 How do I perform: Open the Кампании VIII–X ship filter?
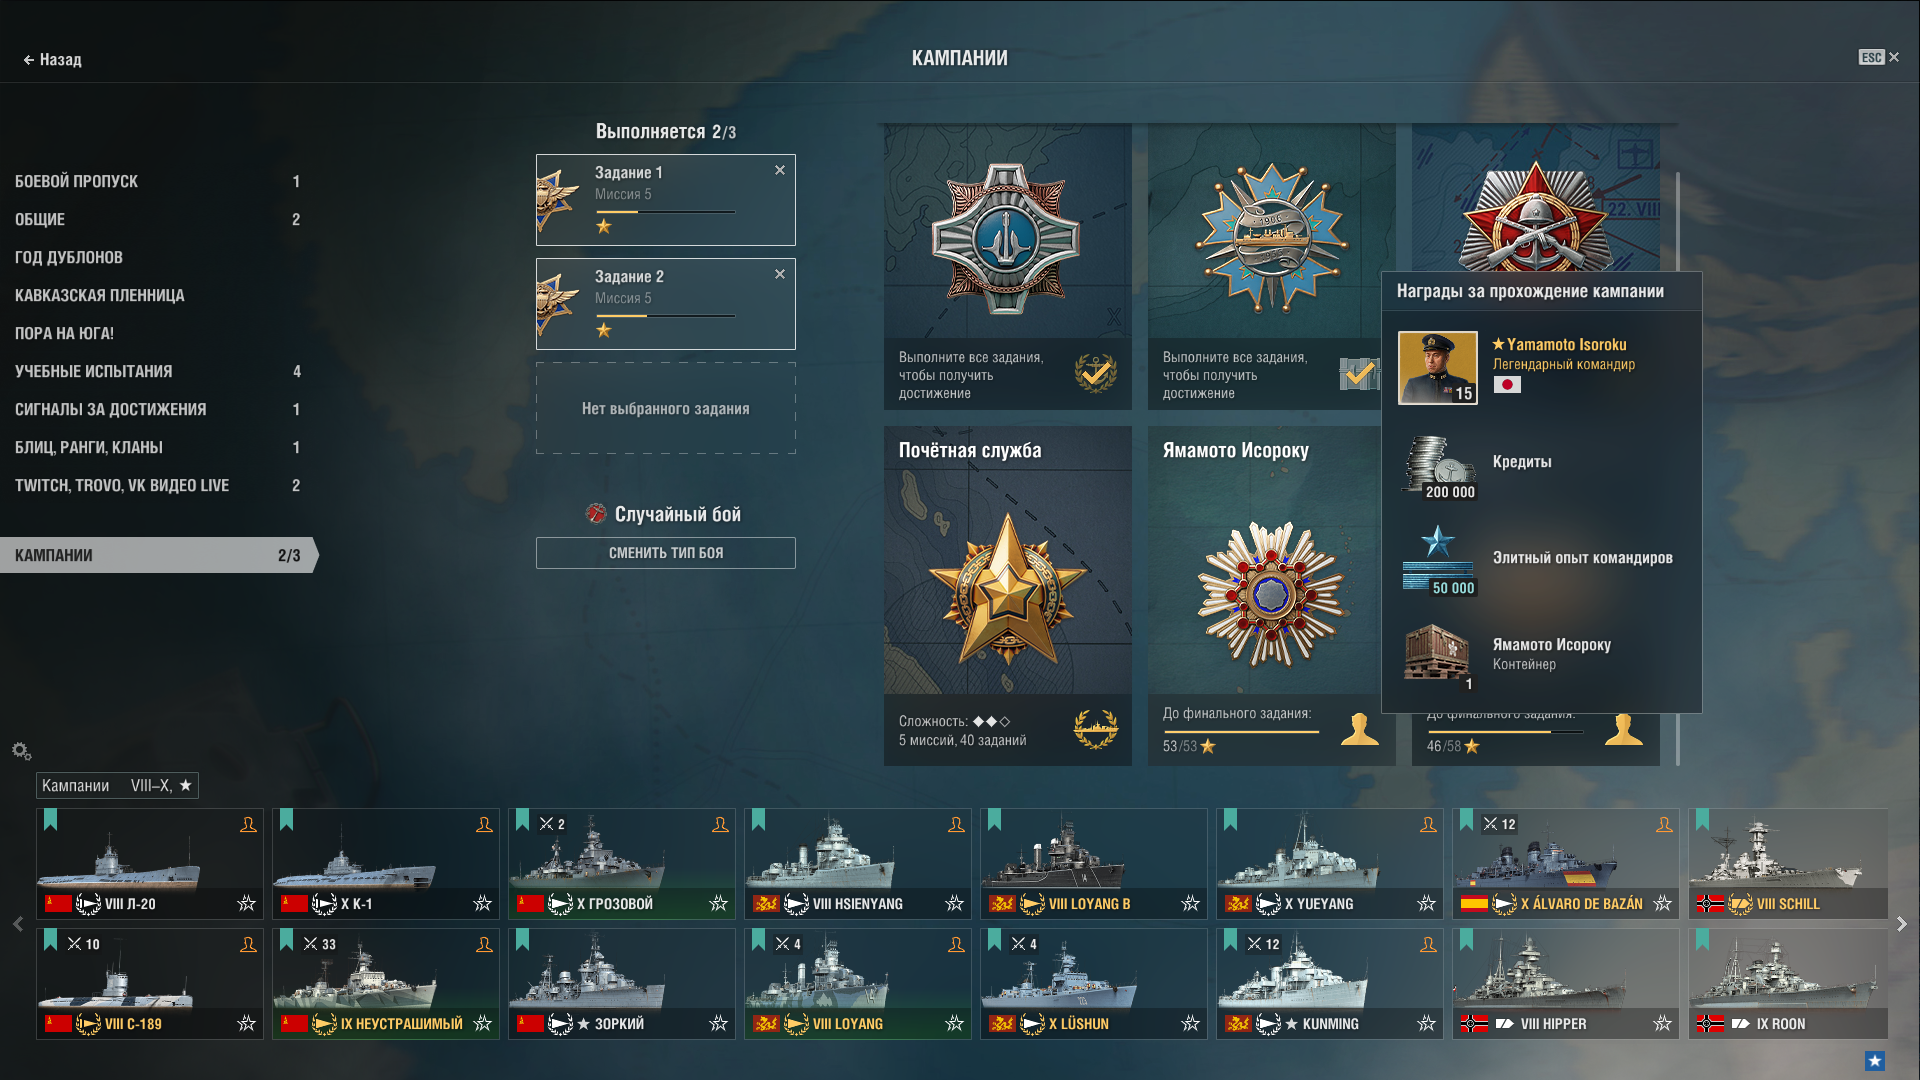pos(117,786)
